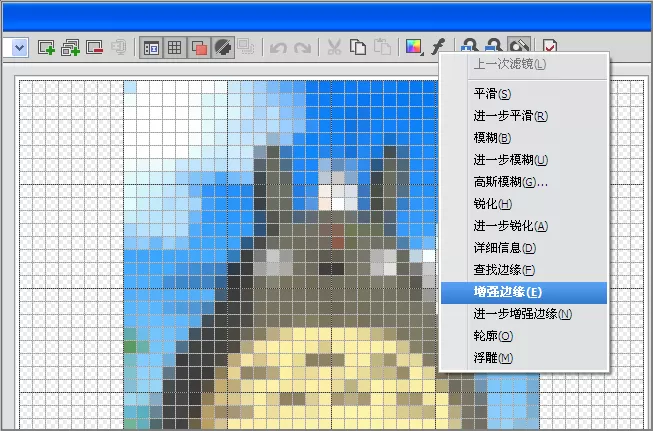Apply the 浮雕(M) filter
This screenshot has height=431, width=653.
(x=524, y=358)
